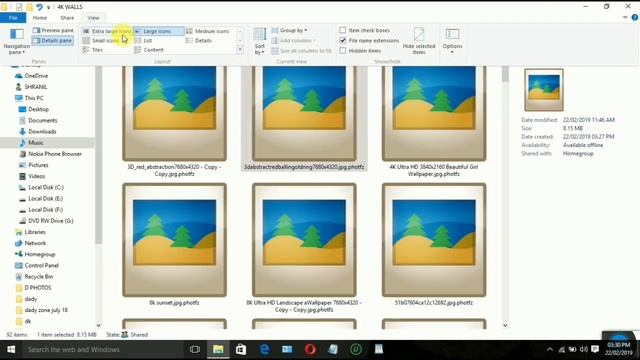Select 4K Ultra HD Beautiful Girl Wallpaper file

[434, 122]
